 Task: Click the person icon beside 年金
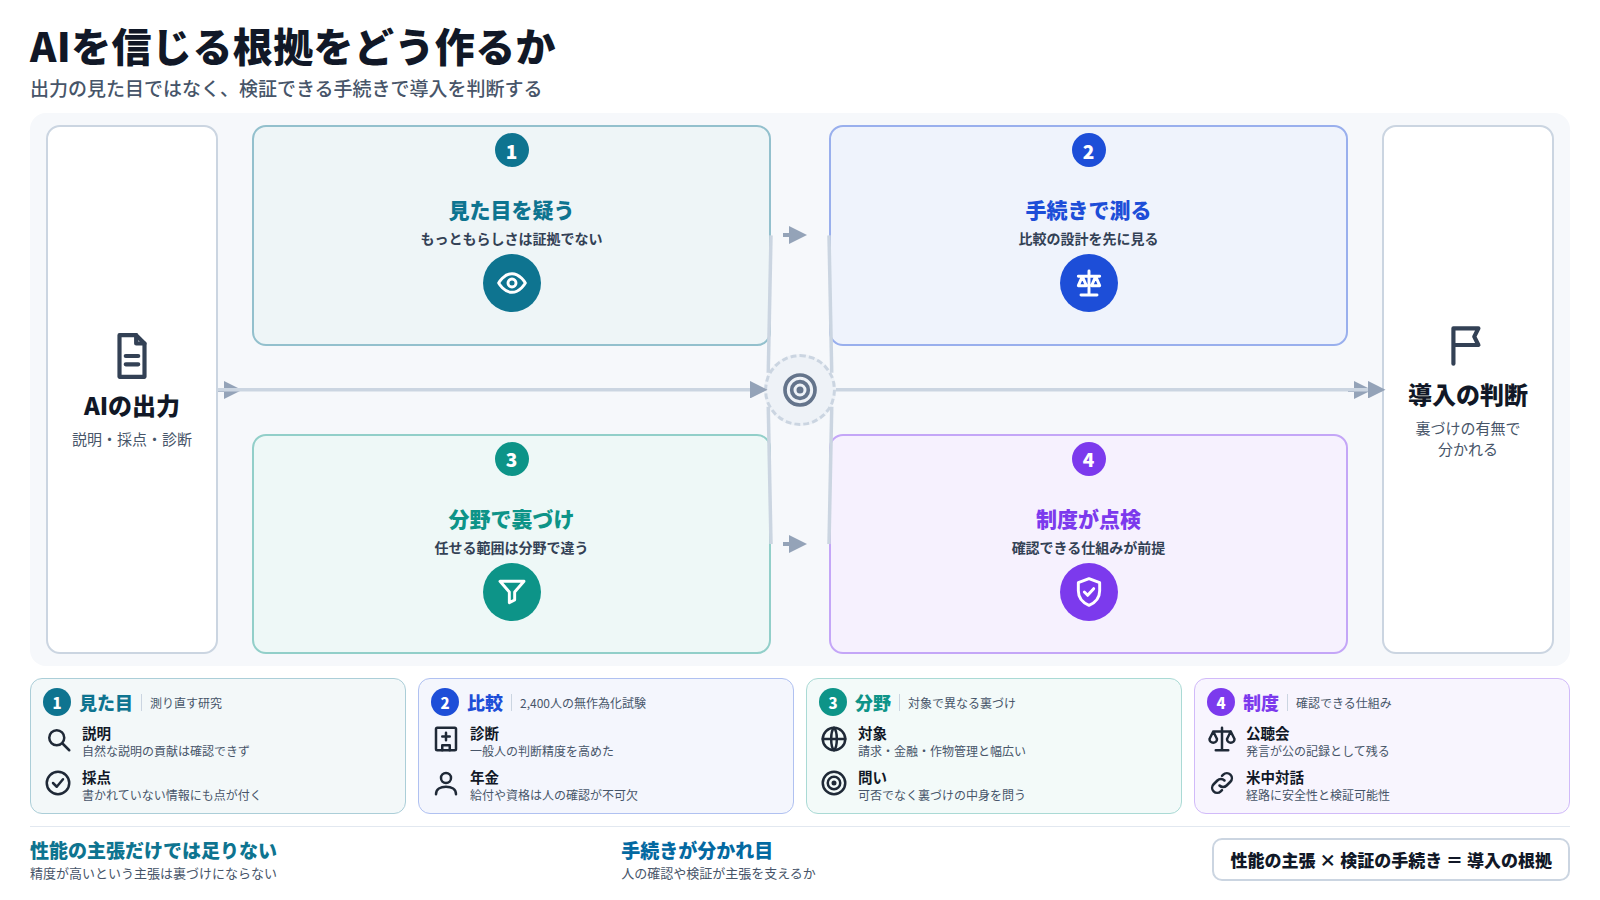click(x=446, y=783)
